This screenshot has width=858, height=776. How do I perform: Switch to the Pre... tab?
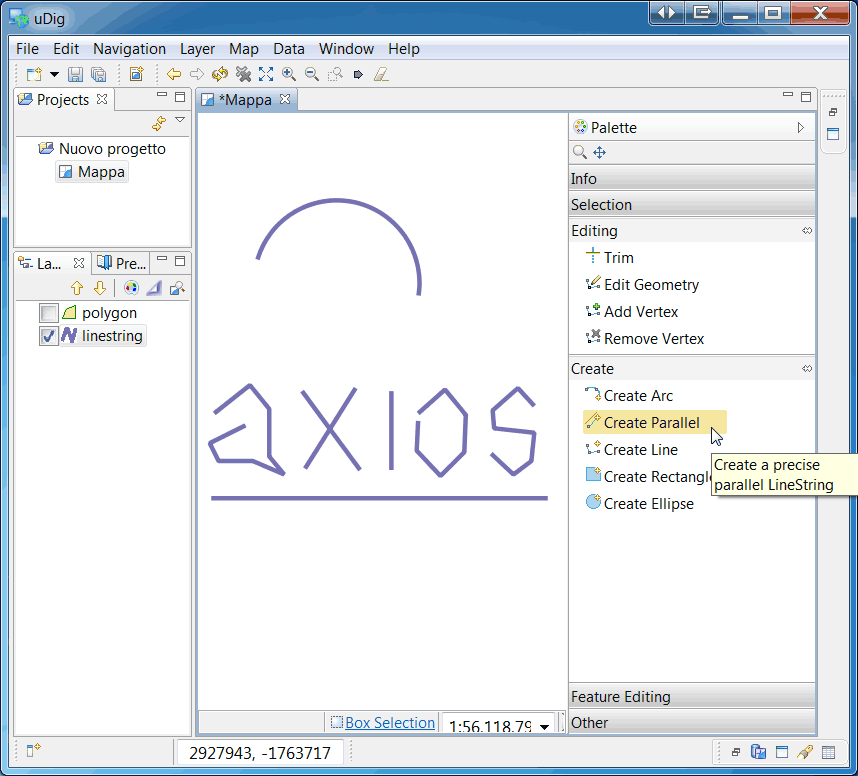(122, 263)
